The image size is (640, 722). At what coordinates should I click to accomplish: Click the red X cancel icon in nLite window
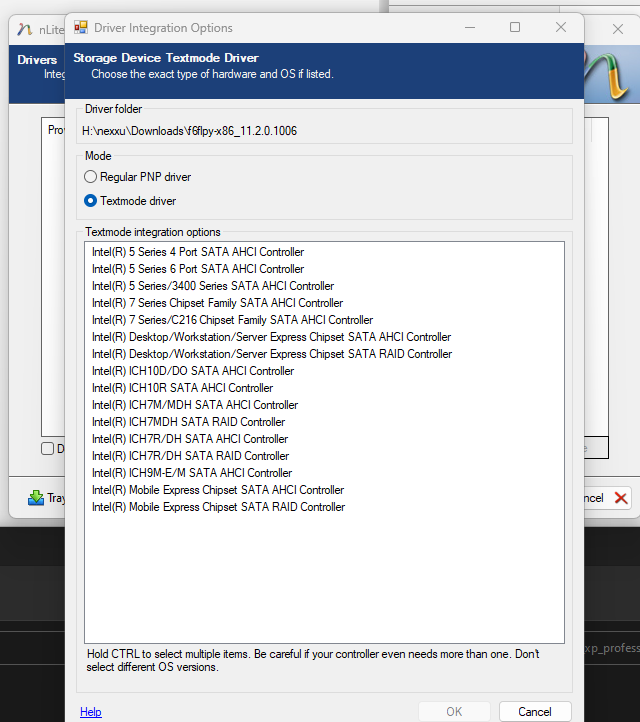coord(621,498)
